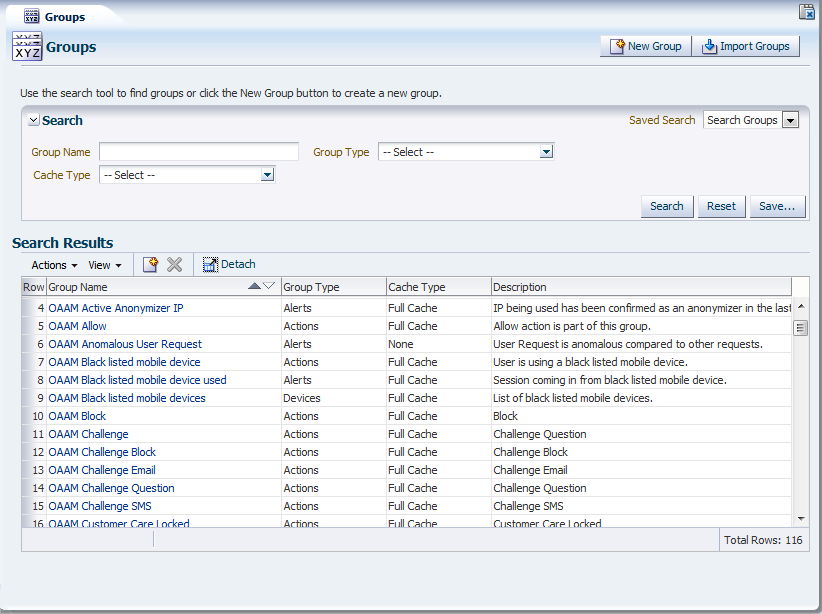Screen dimensions: 822x614
Task: Click the Groups tab XYZ icon
Action: coord(31,16)
